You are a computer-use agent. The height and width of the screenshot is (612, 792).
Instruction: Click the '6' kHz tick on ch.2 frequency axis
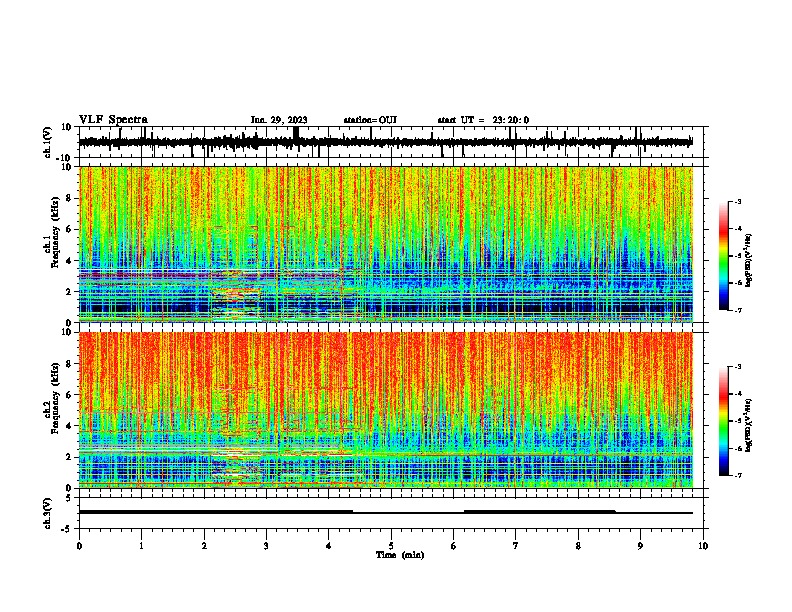click(x=69, y=395)
